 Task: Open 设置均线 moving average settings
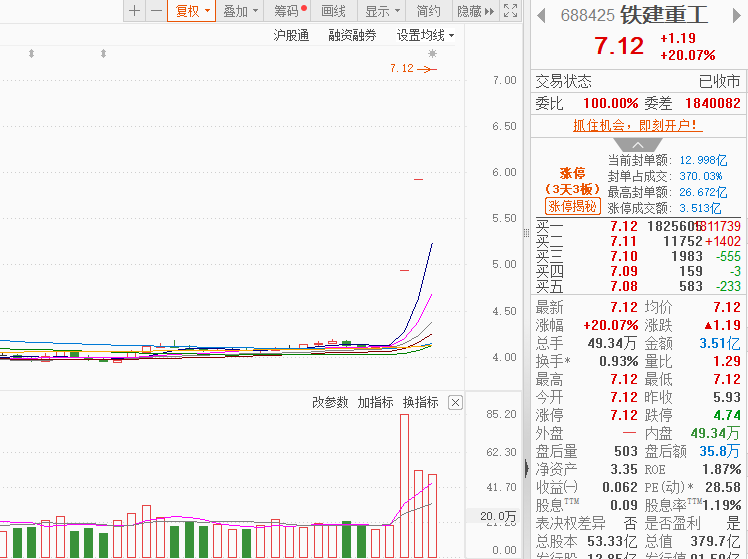tap(425, 35)
